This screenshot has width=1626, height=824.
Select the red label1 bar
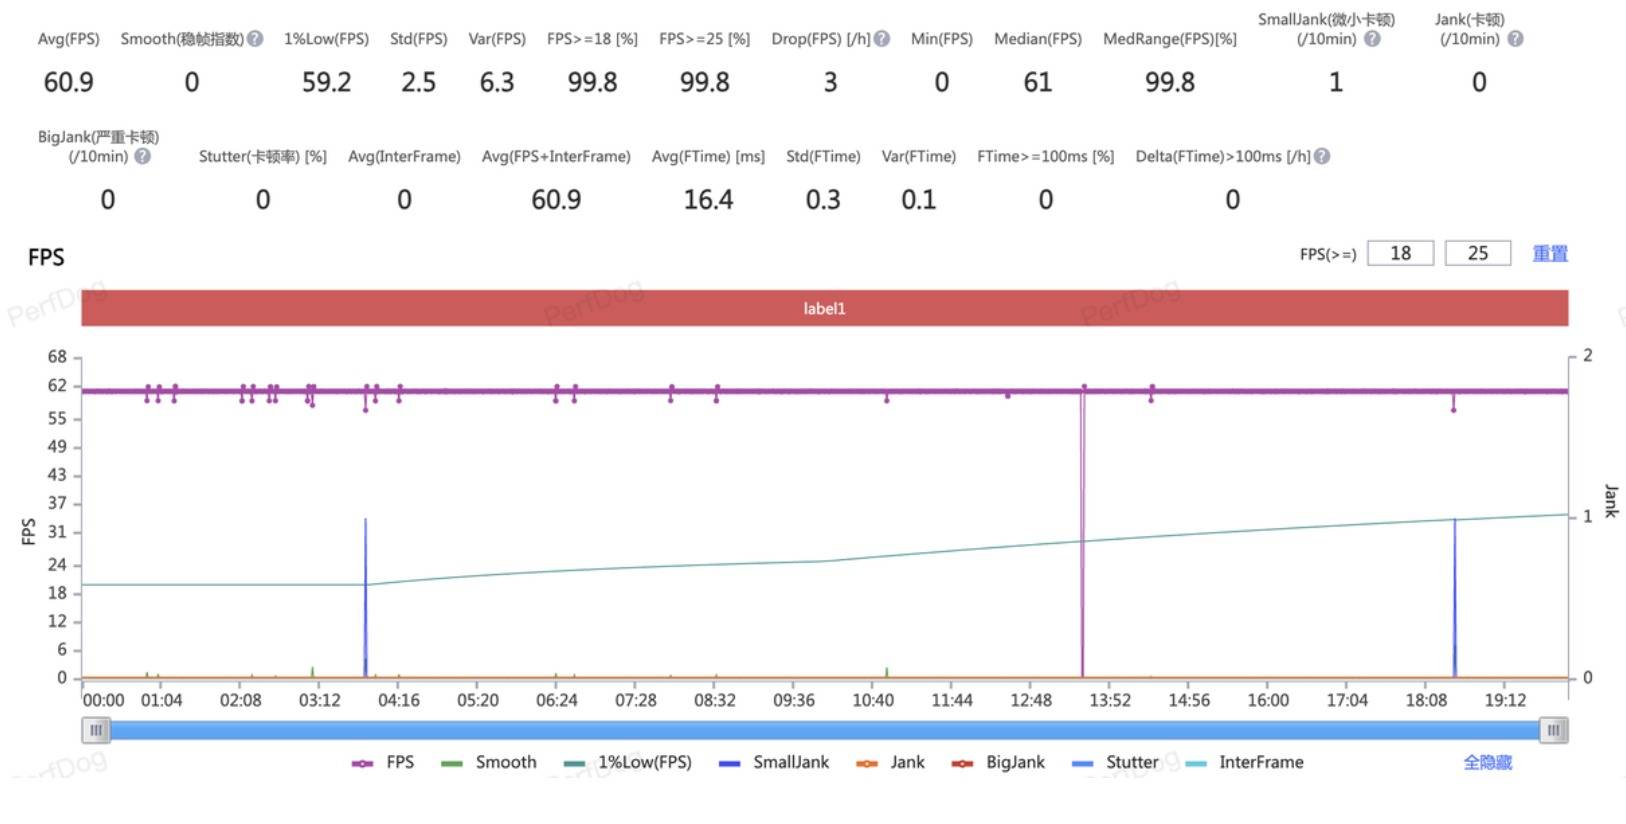(x=825, y=308)
